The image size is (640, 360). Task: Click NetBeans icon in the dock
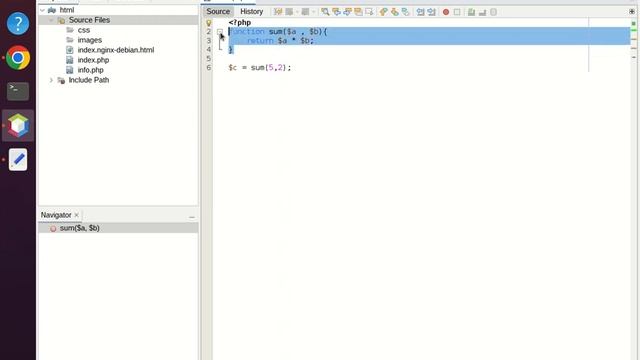(18, 125)
